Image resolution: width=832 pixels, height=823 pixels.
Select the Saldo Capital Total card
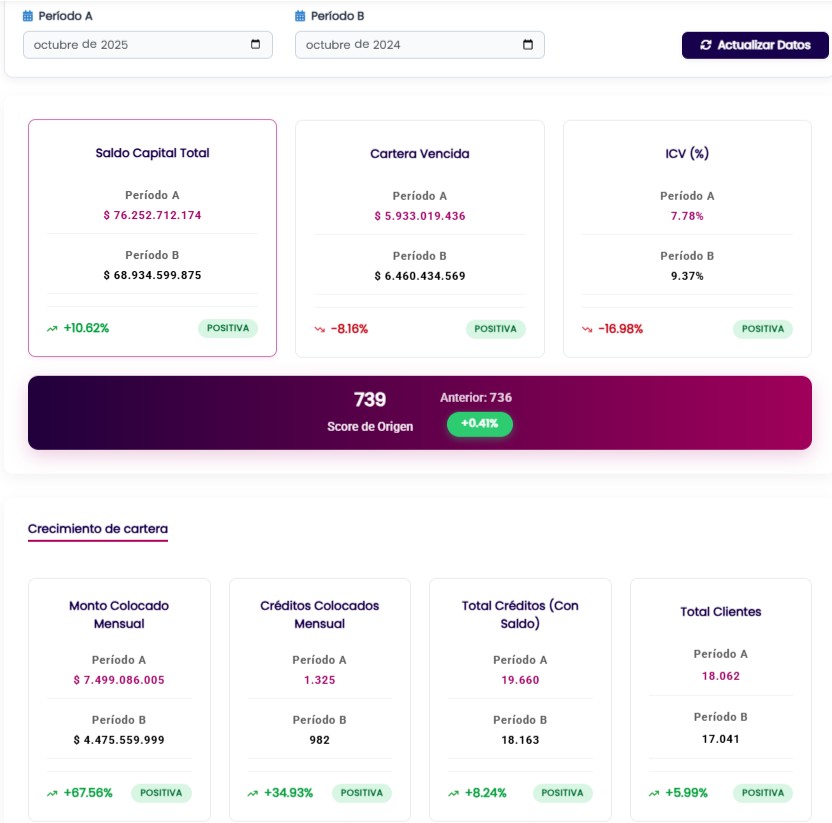click(152, 237)
